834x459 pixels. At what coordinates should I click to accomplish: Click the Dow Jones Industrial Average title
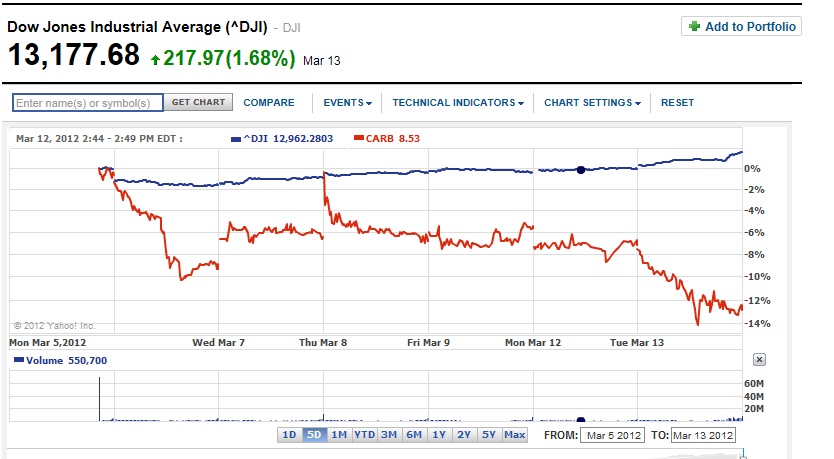point(137,27)
